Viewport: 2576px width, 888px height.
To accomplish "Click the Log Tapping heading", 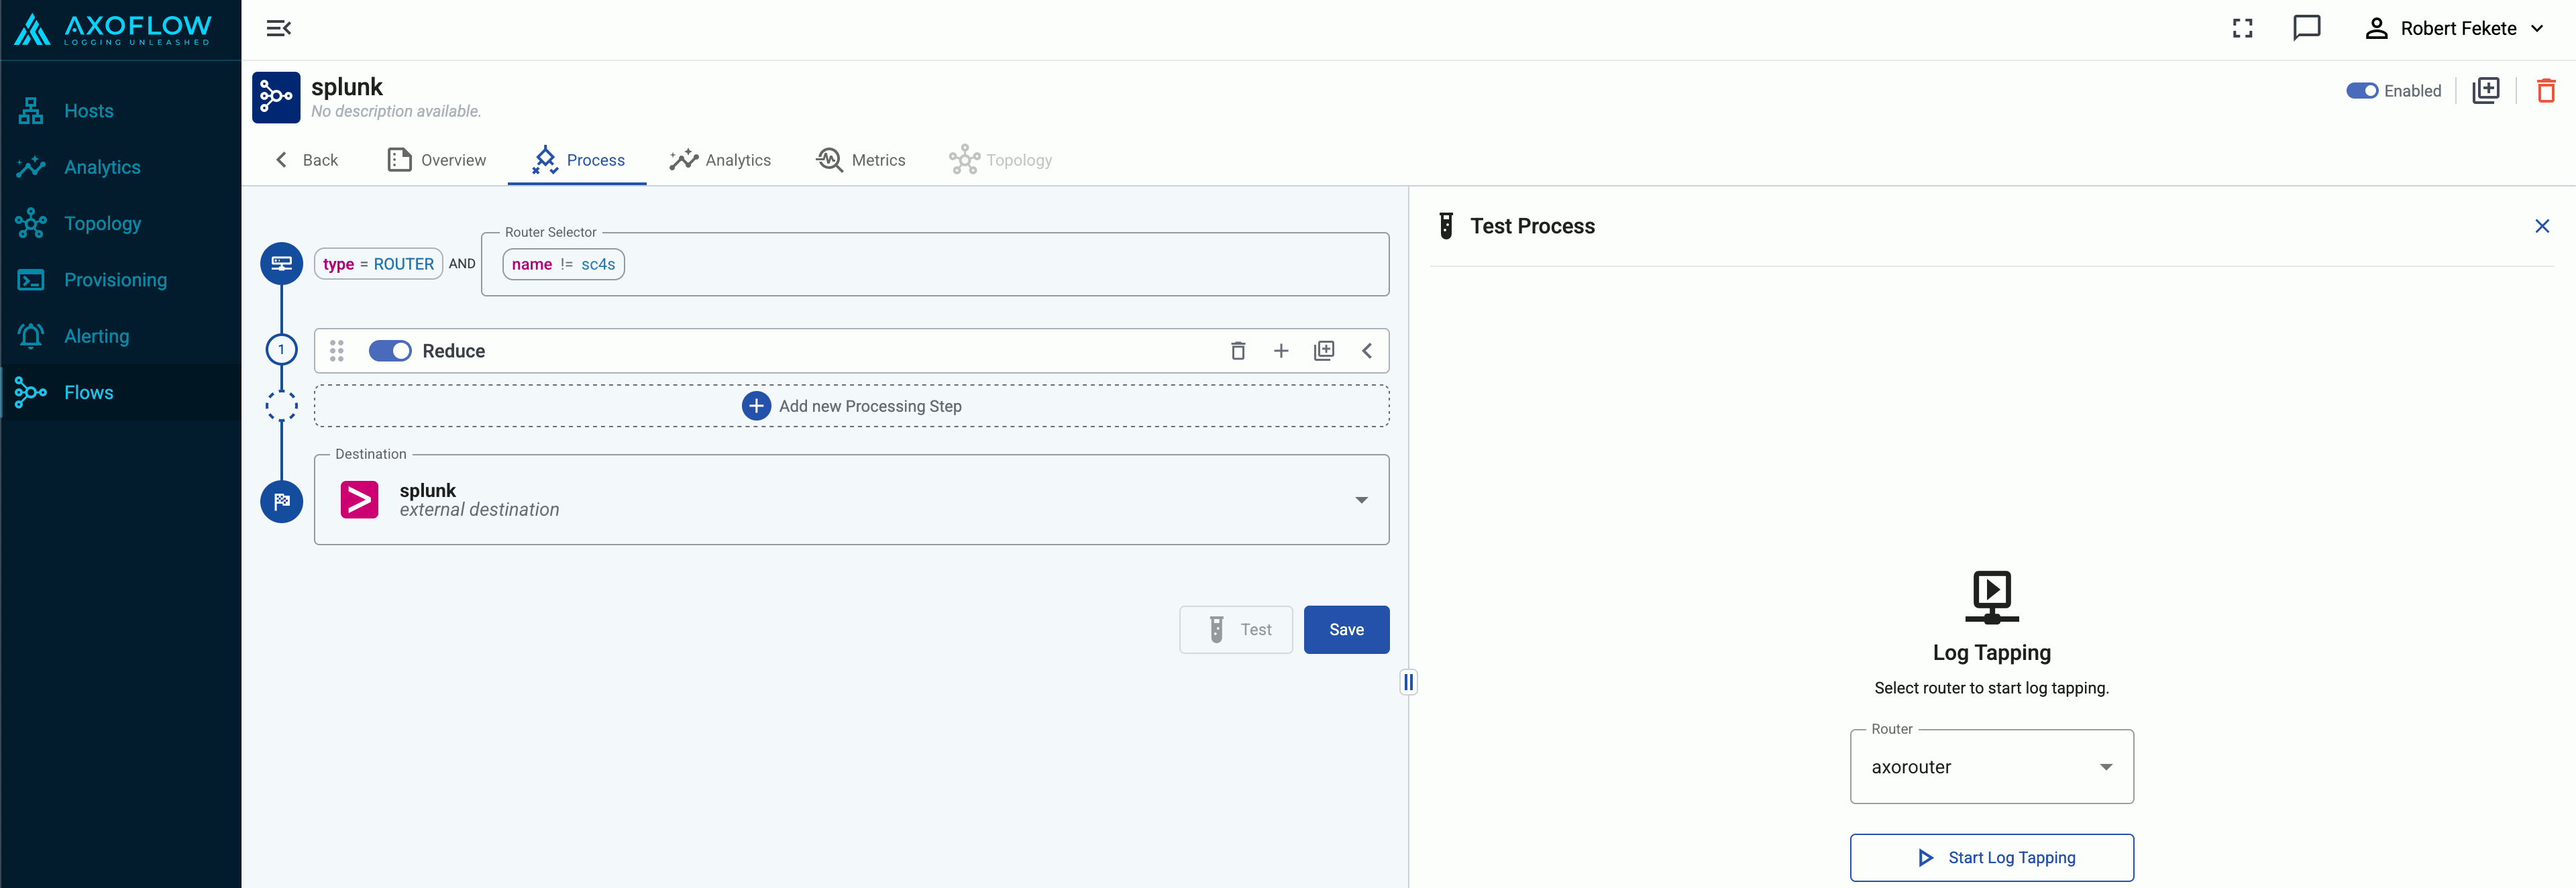I will (1992, 653).
